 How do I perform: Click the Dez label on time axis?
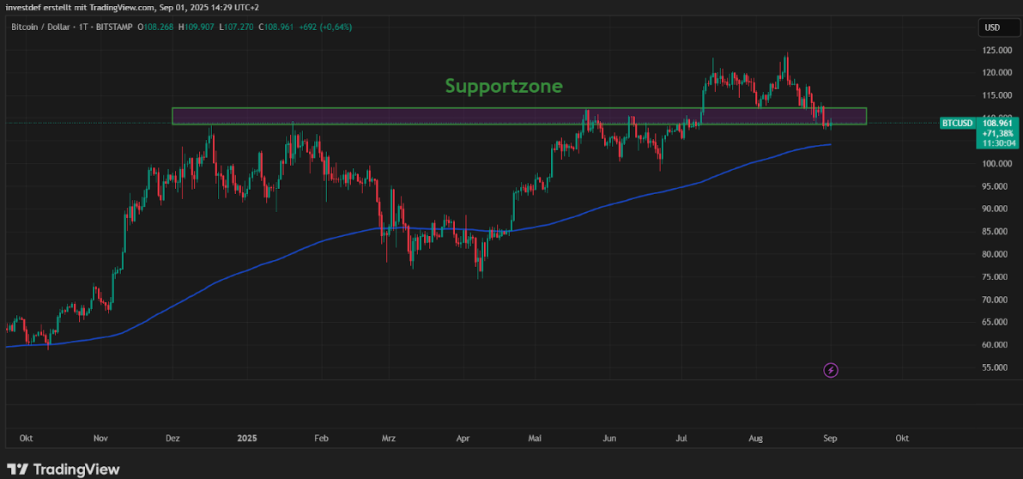172,438
